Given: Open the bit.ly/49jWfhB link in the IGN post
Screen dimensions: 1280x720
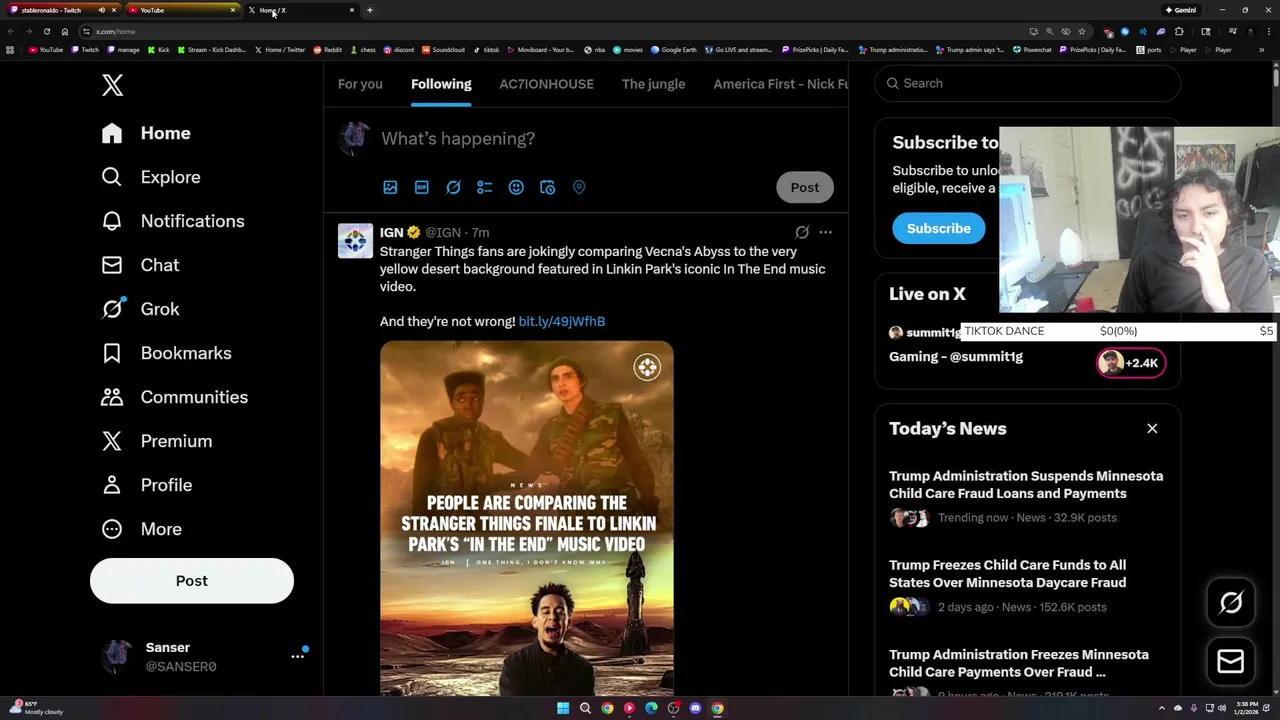Looking at the screenshot, I should point(562,321).
